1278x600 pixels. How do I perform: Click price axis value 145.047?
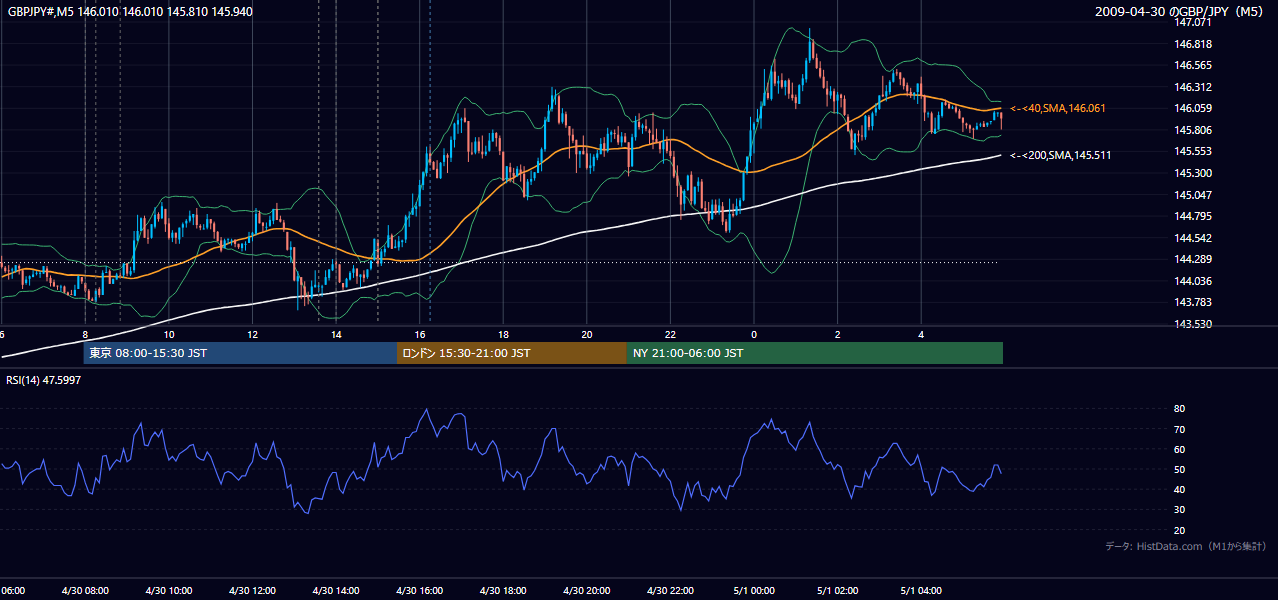1195,195
